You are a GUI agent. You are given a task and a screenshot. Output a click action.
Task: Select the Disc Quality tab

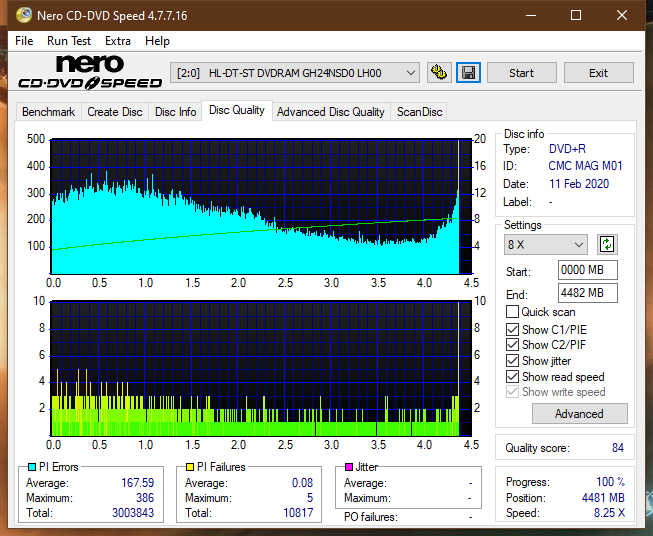click(x=237, y=110)
